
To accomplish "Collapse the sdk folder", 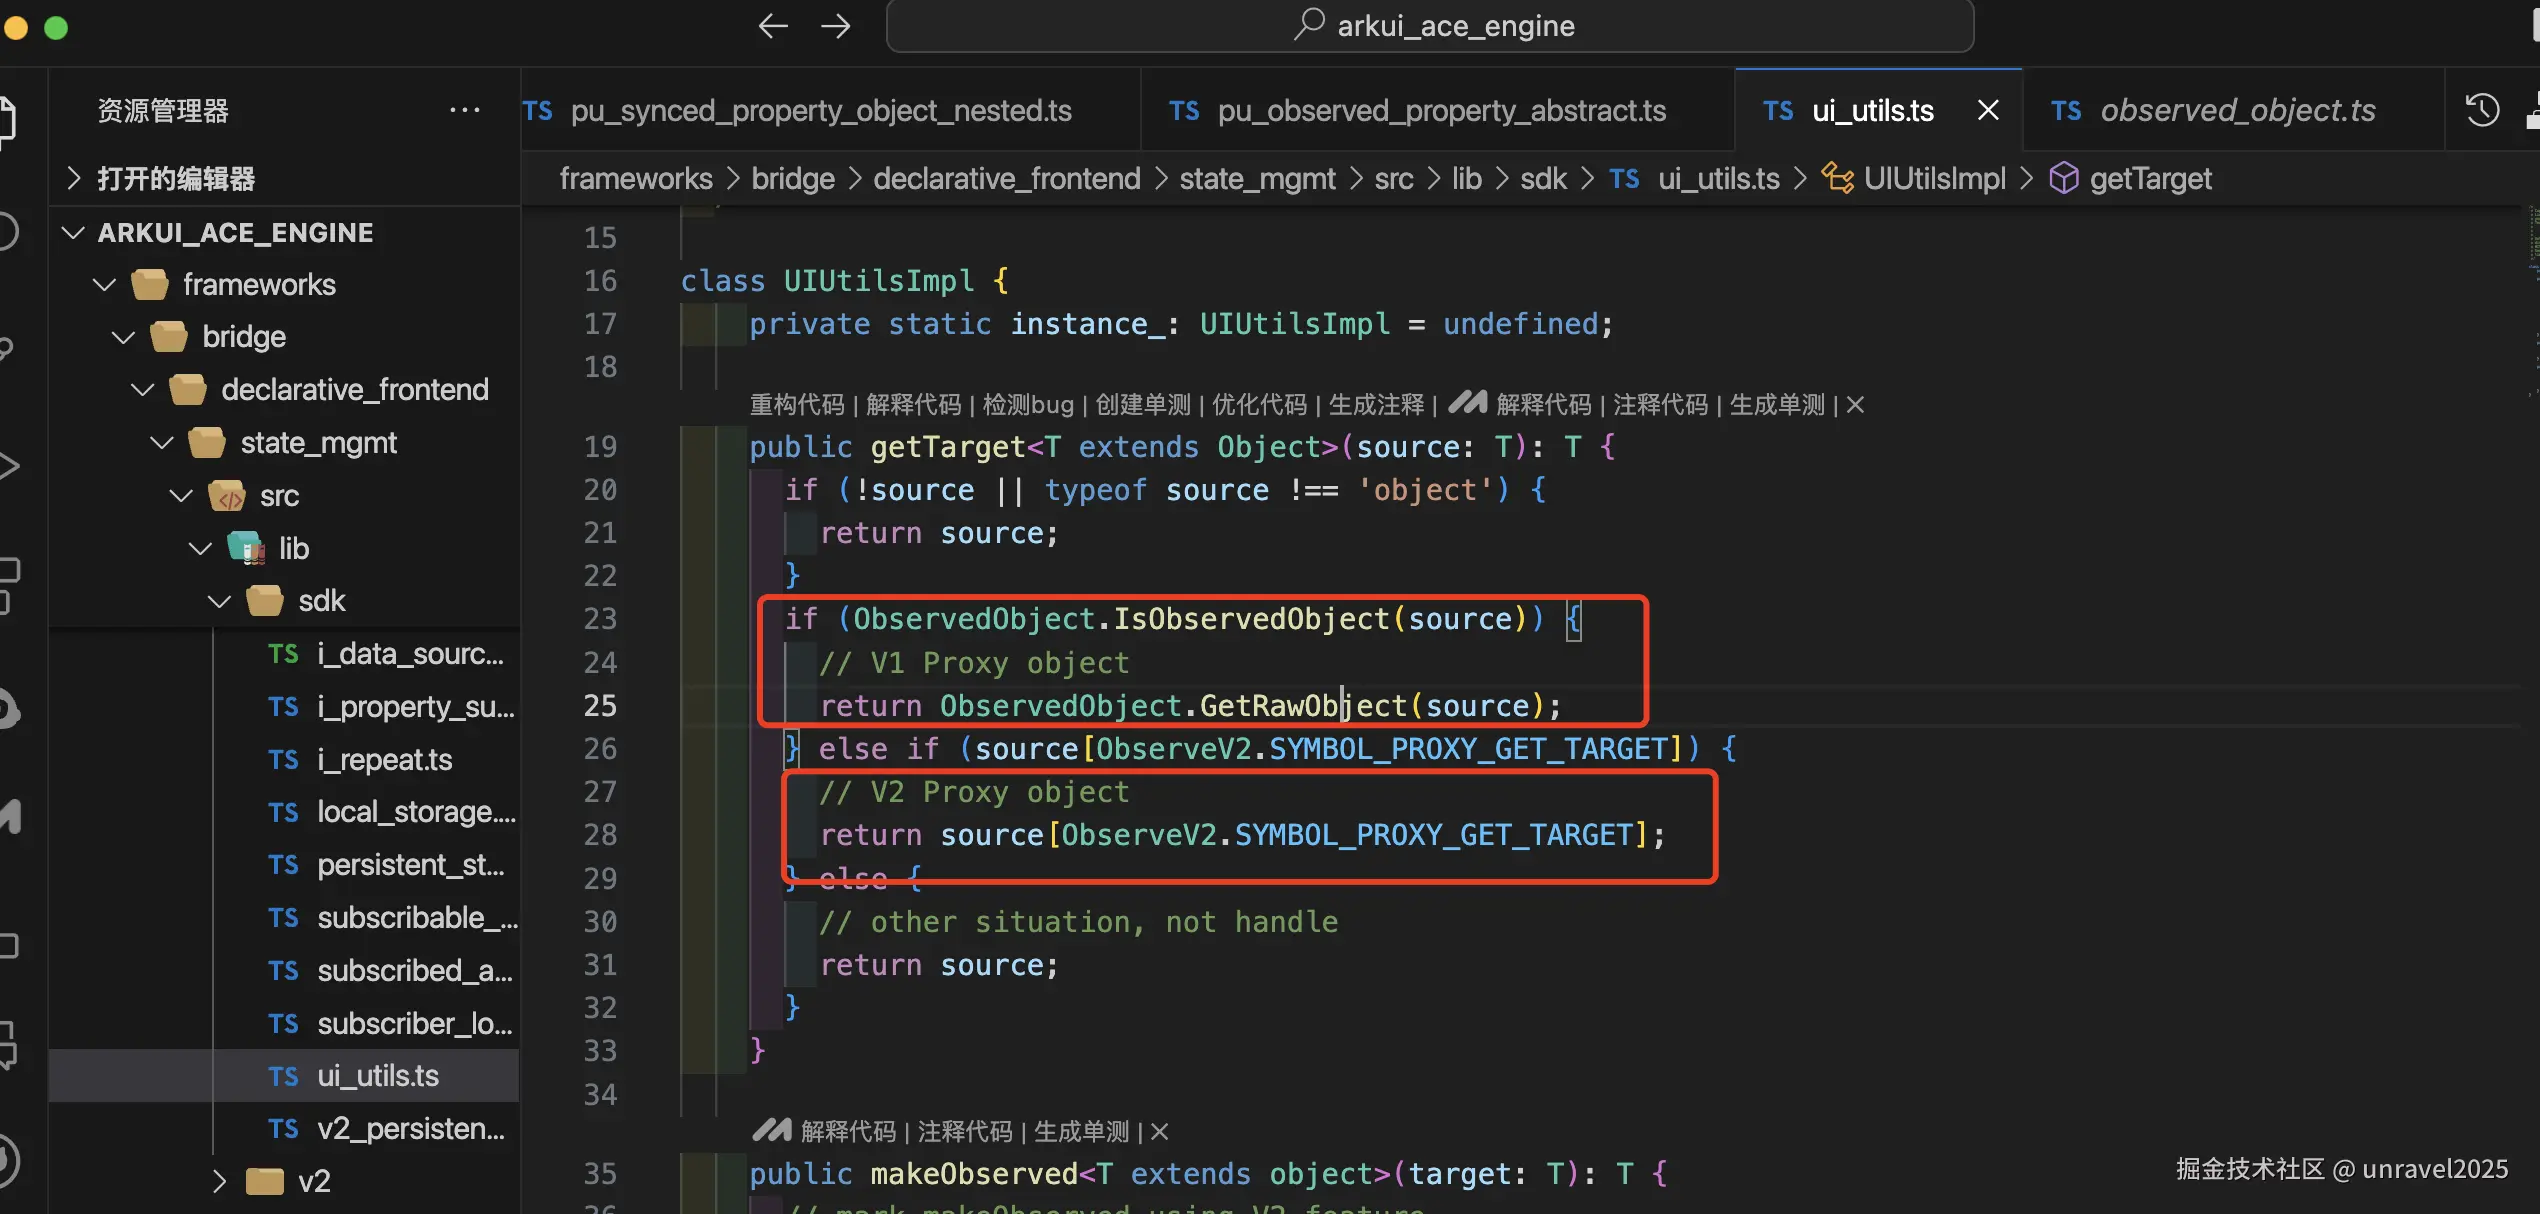I will coord(220,601).
